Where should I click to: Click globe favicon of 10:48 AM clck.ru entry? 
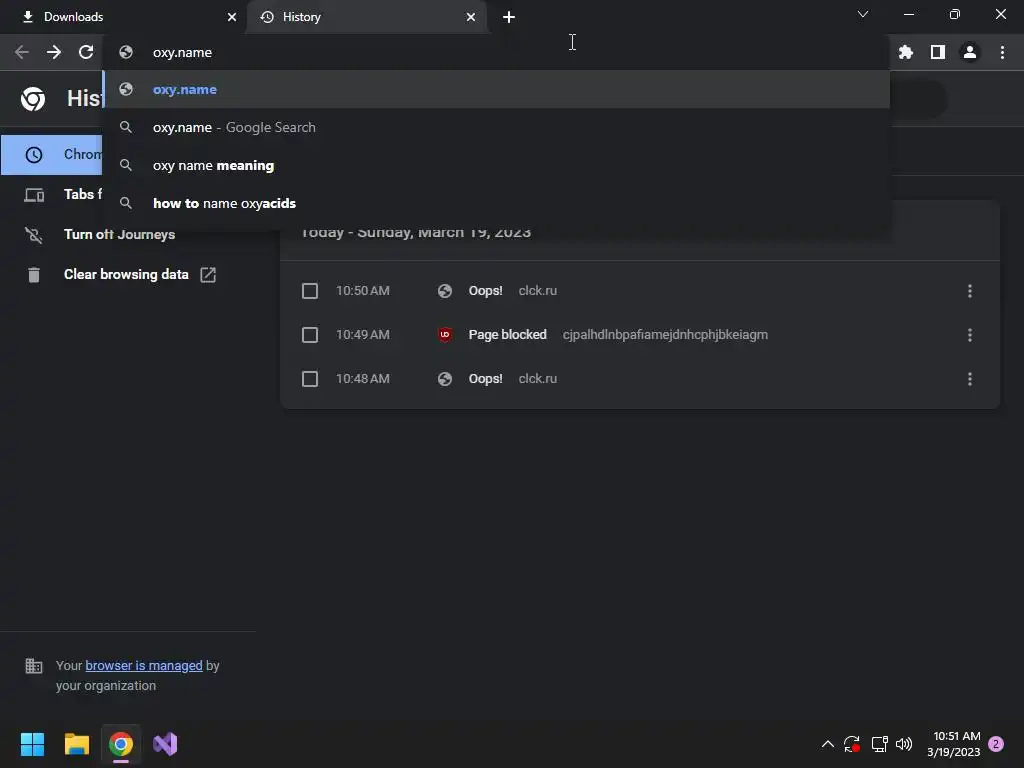tap(445, 379)
